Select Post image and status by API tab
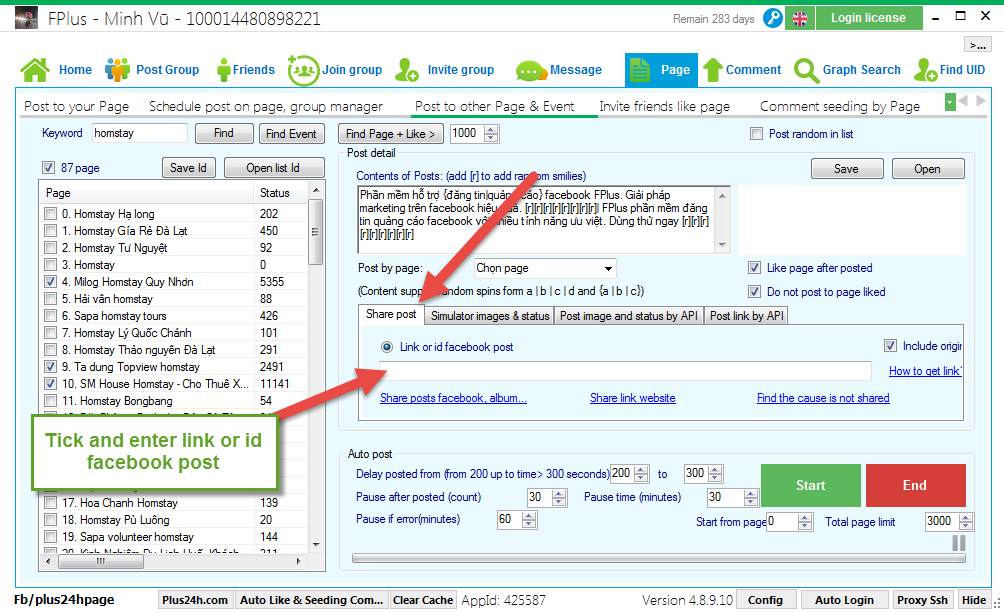The height and width of the screenshot is (612, 1004). tap(629, 316)
